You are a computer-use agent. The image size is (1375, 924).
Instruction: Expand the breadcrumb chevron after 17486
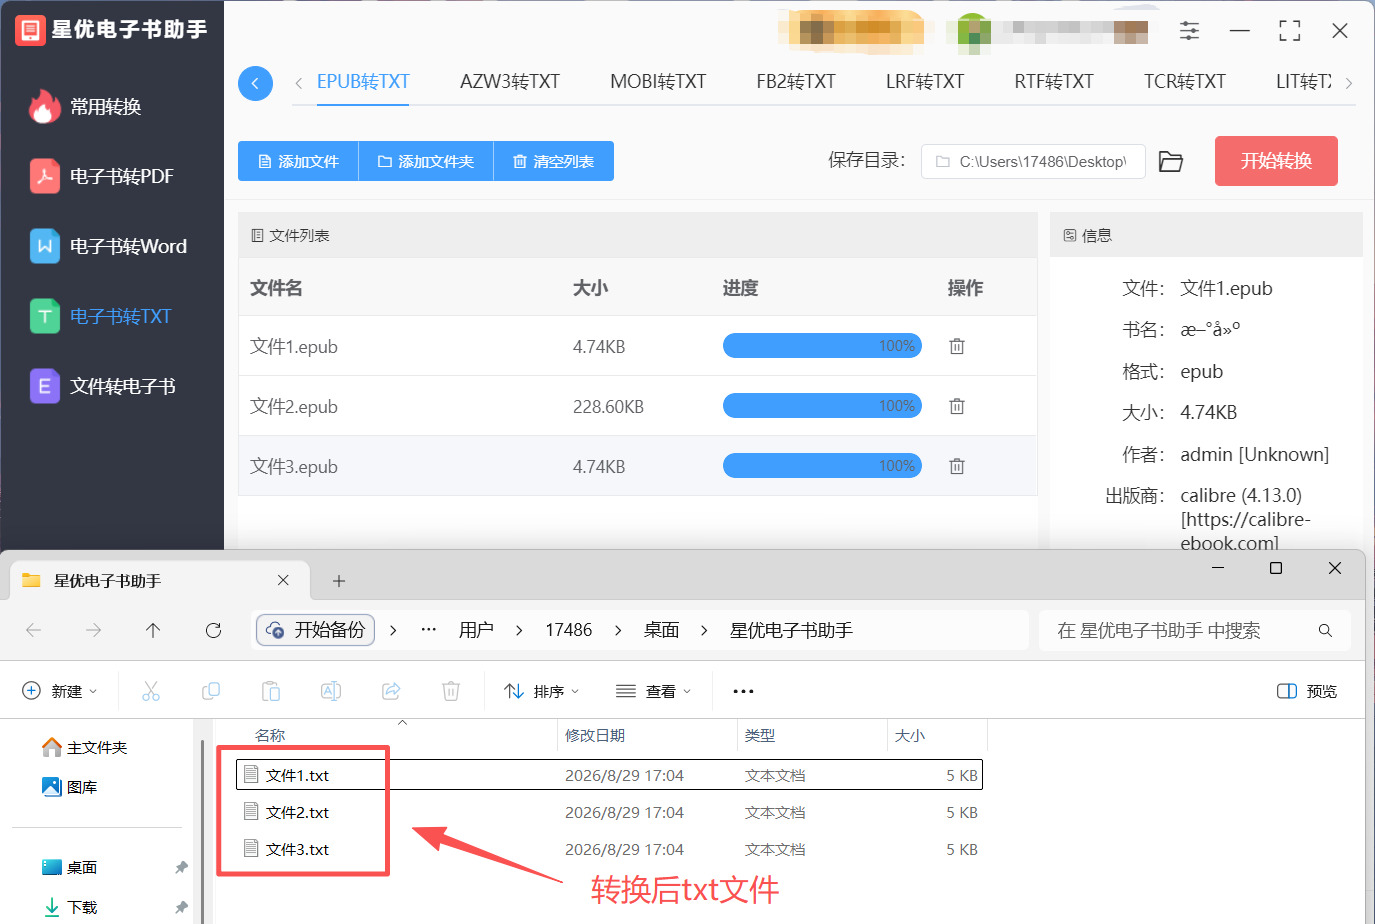(618, 630)
